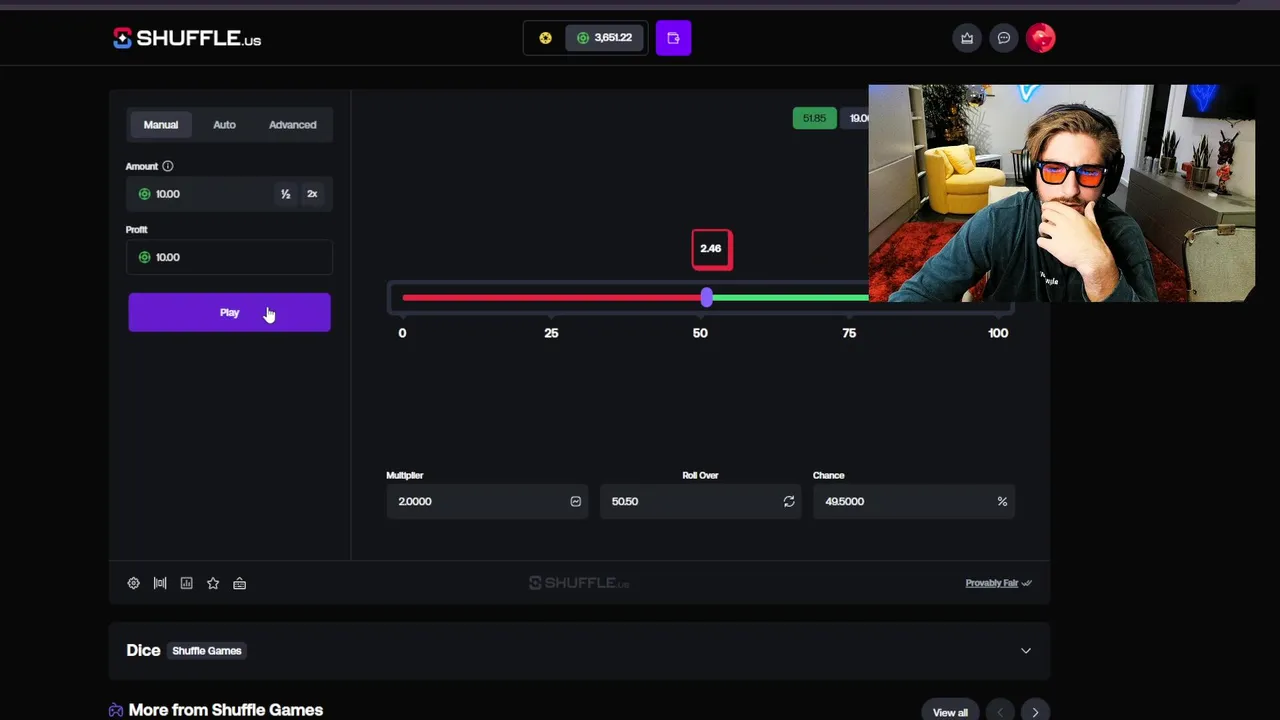Click the gold coin currency icon

[545, 38]
